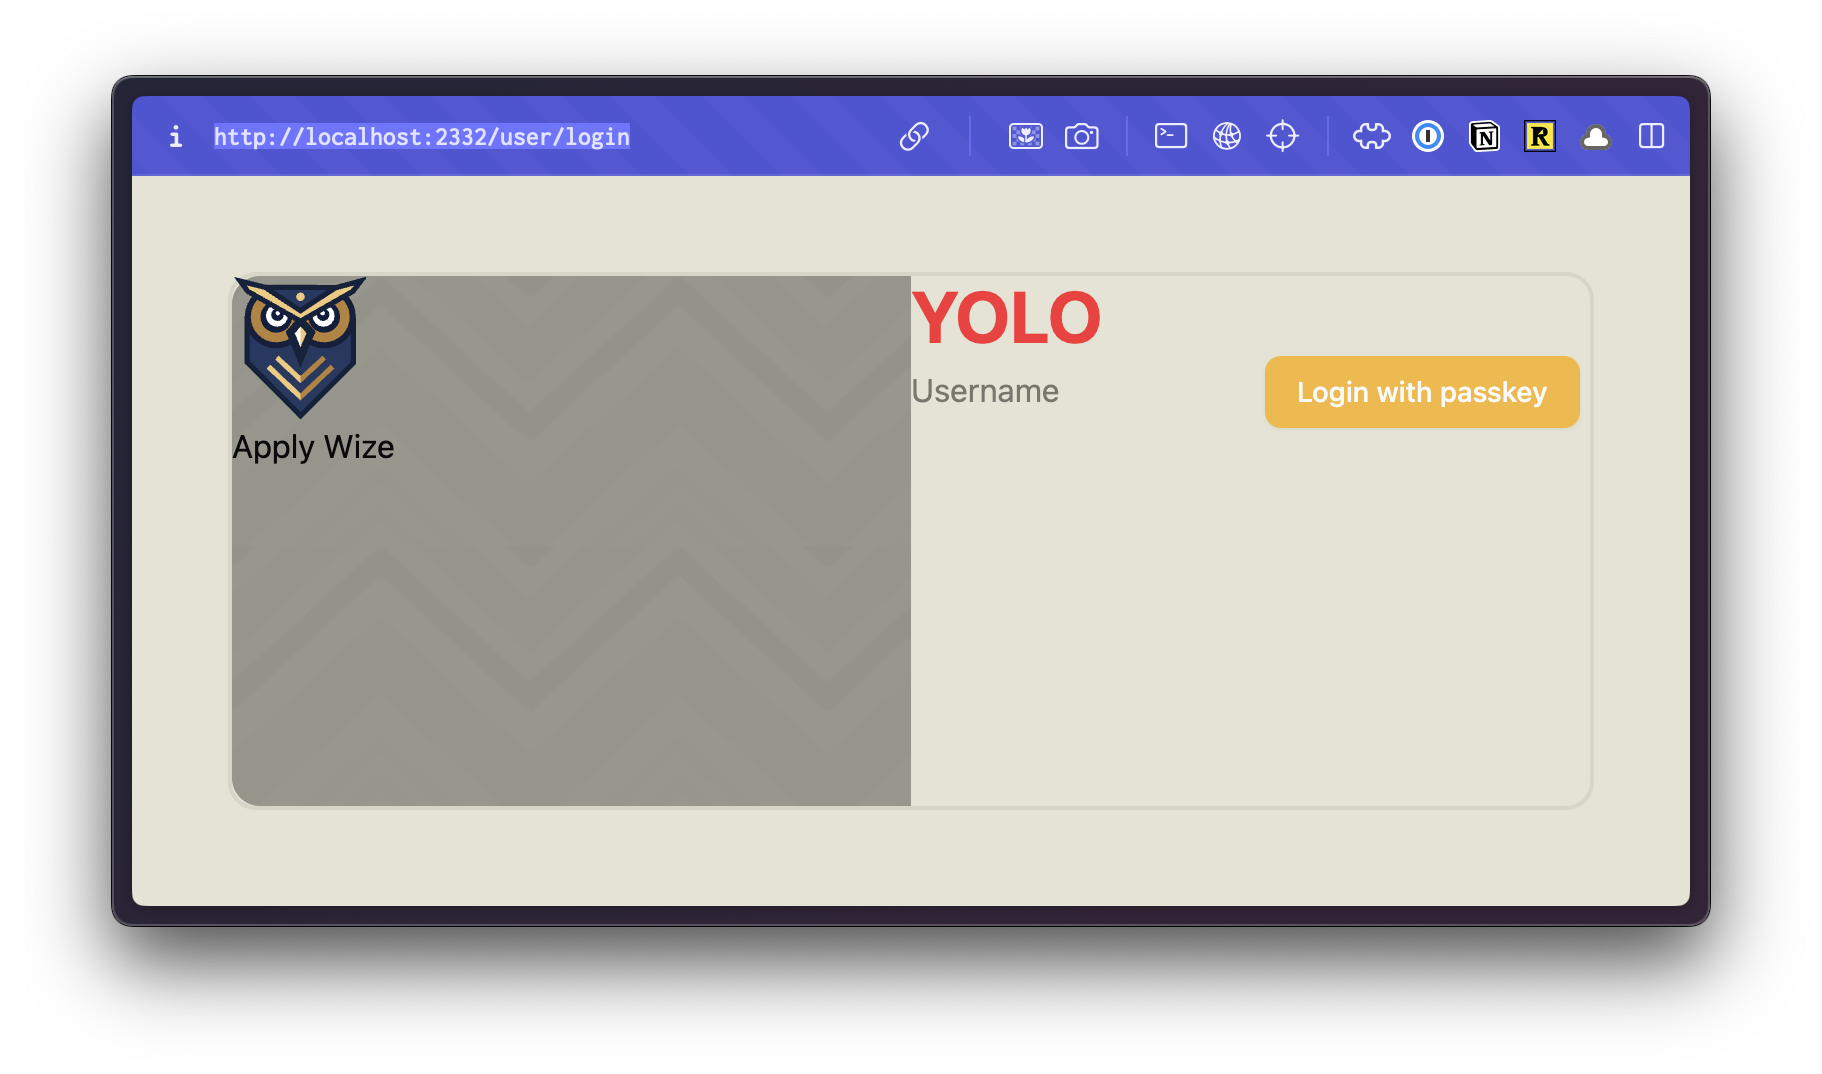Click the URL address bar
1822x1074 pixels.
421,136
